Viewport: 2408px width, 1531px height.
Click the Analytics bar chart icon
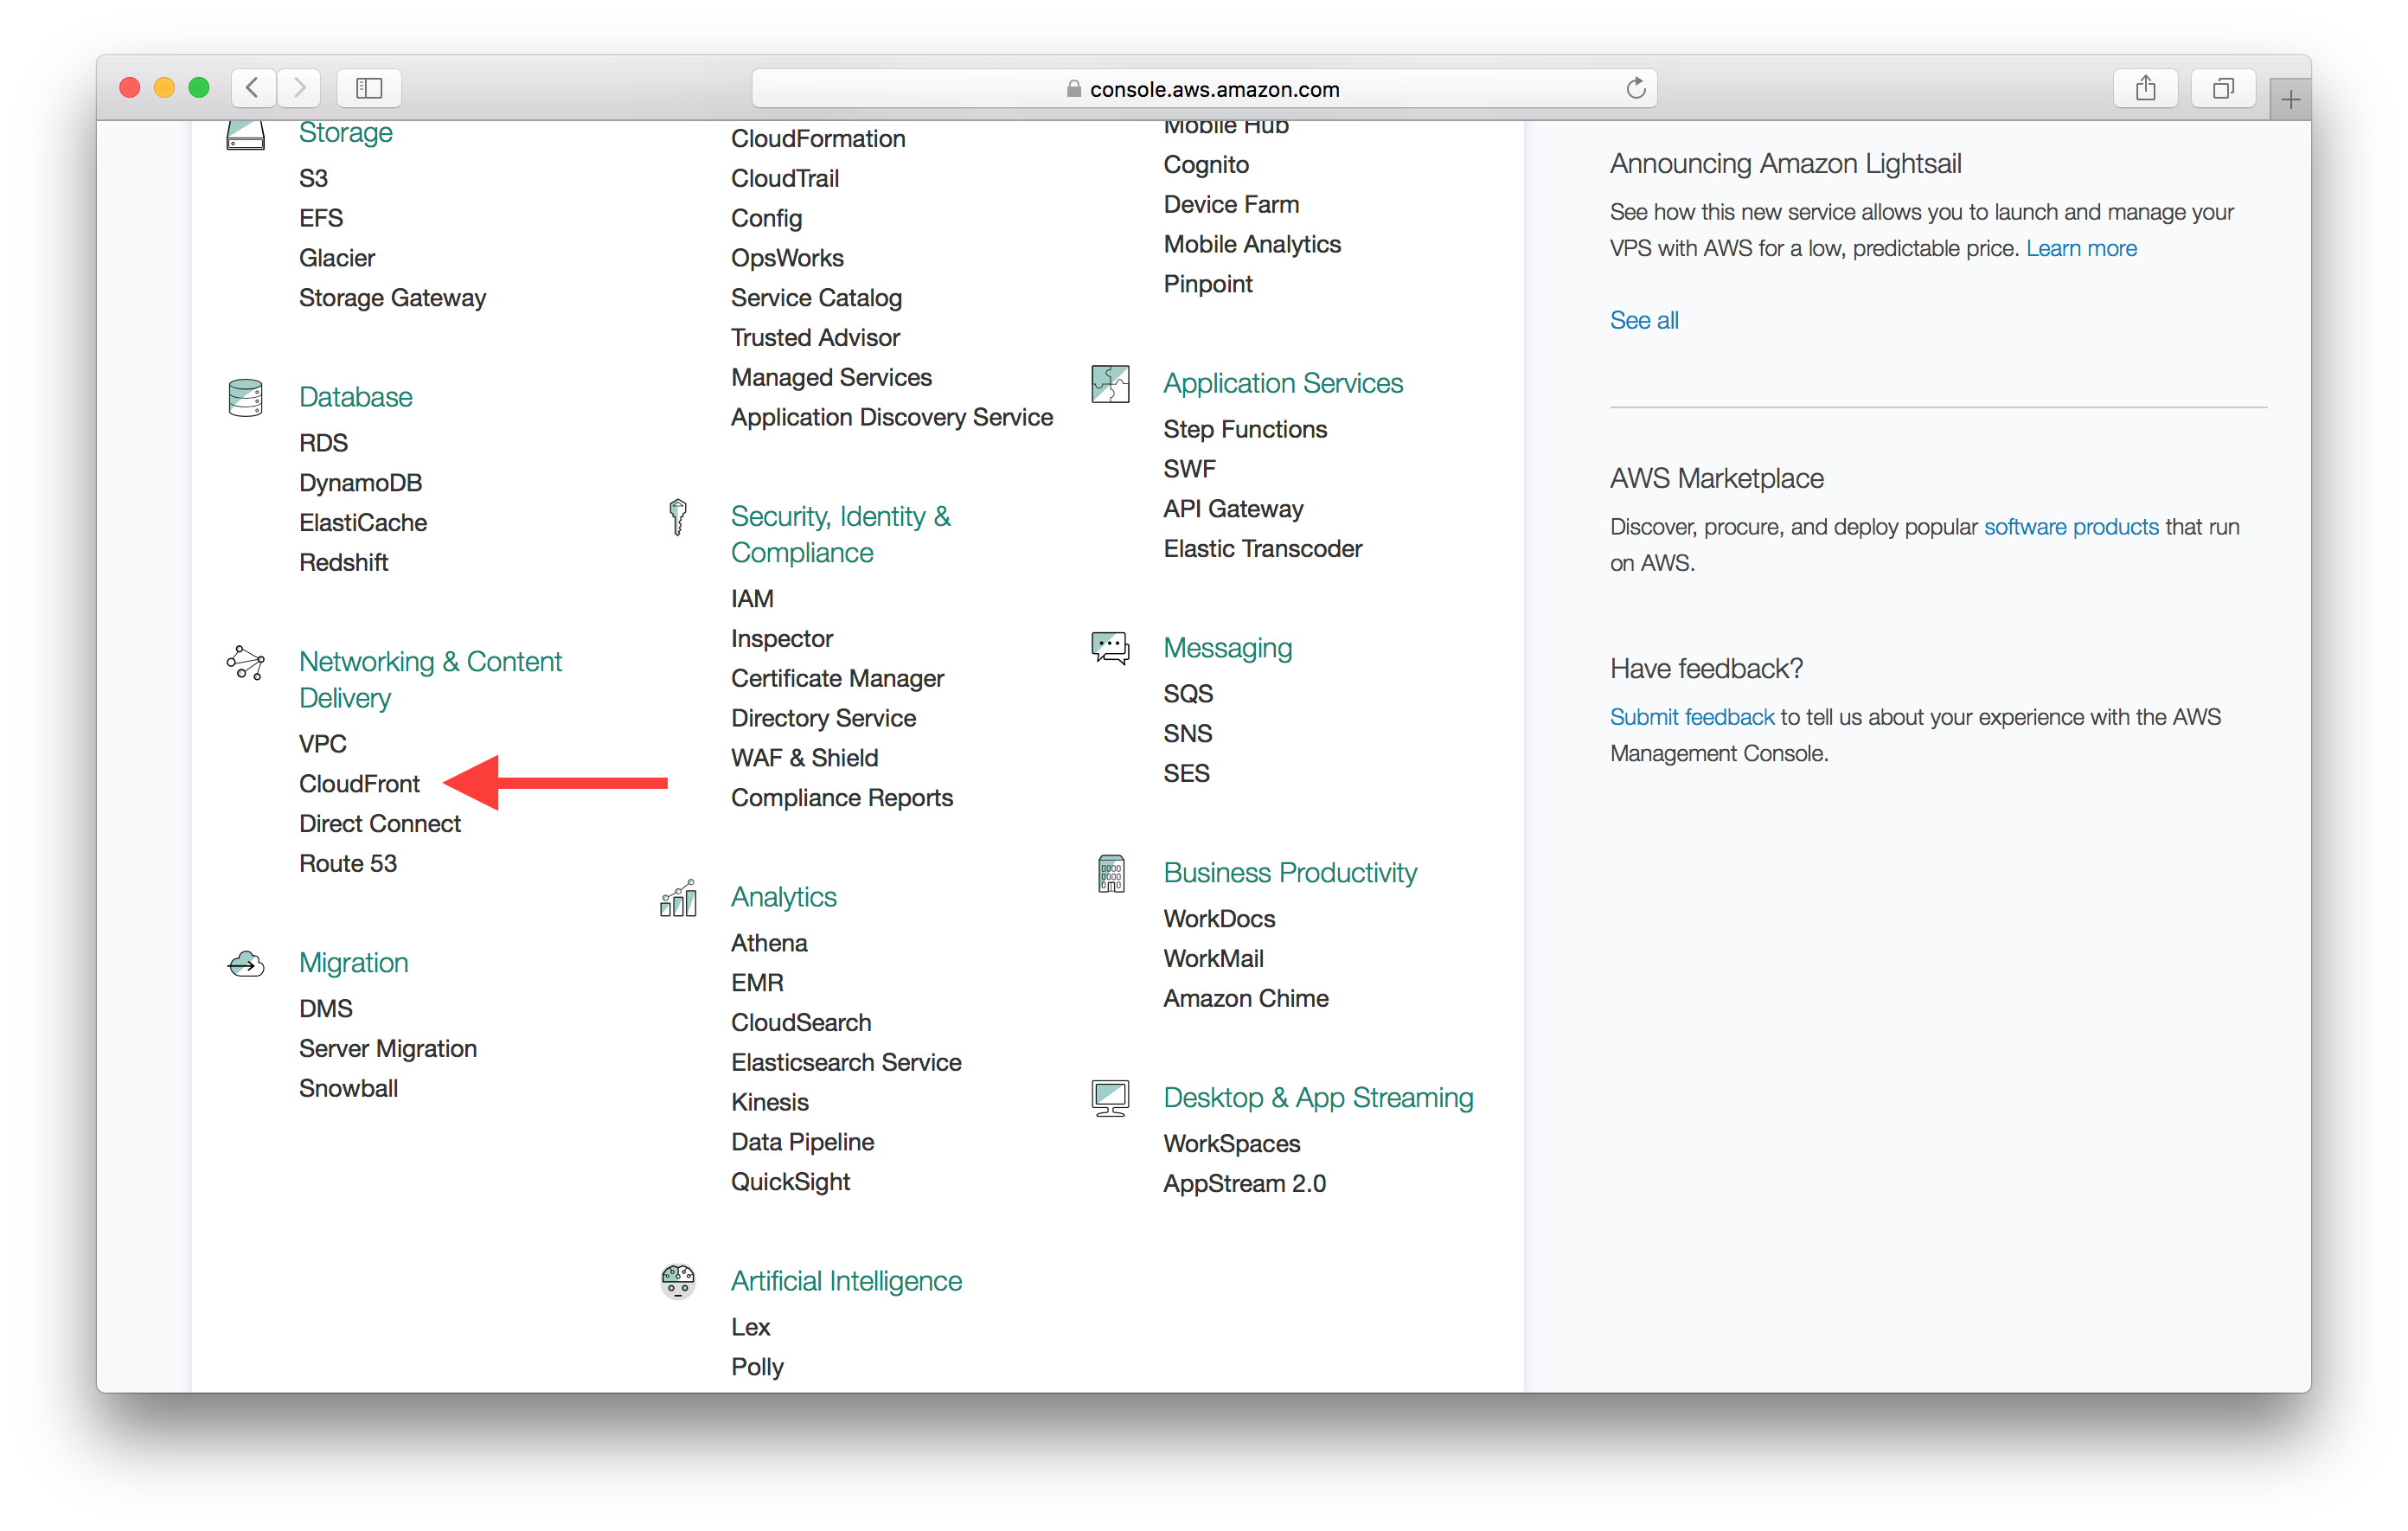678,898
